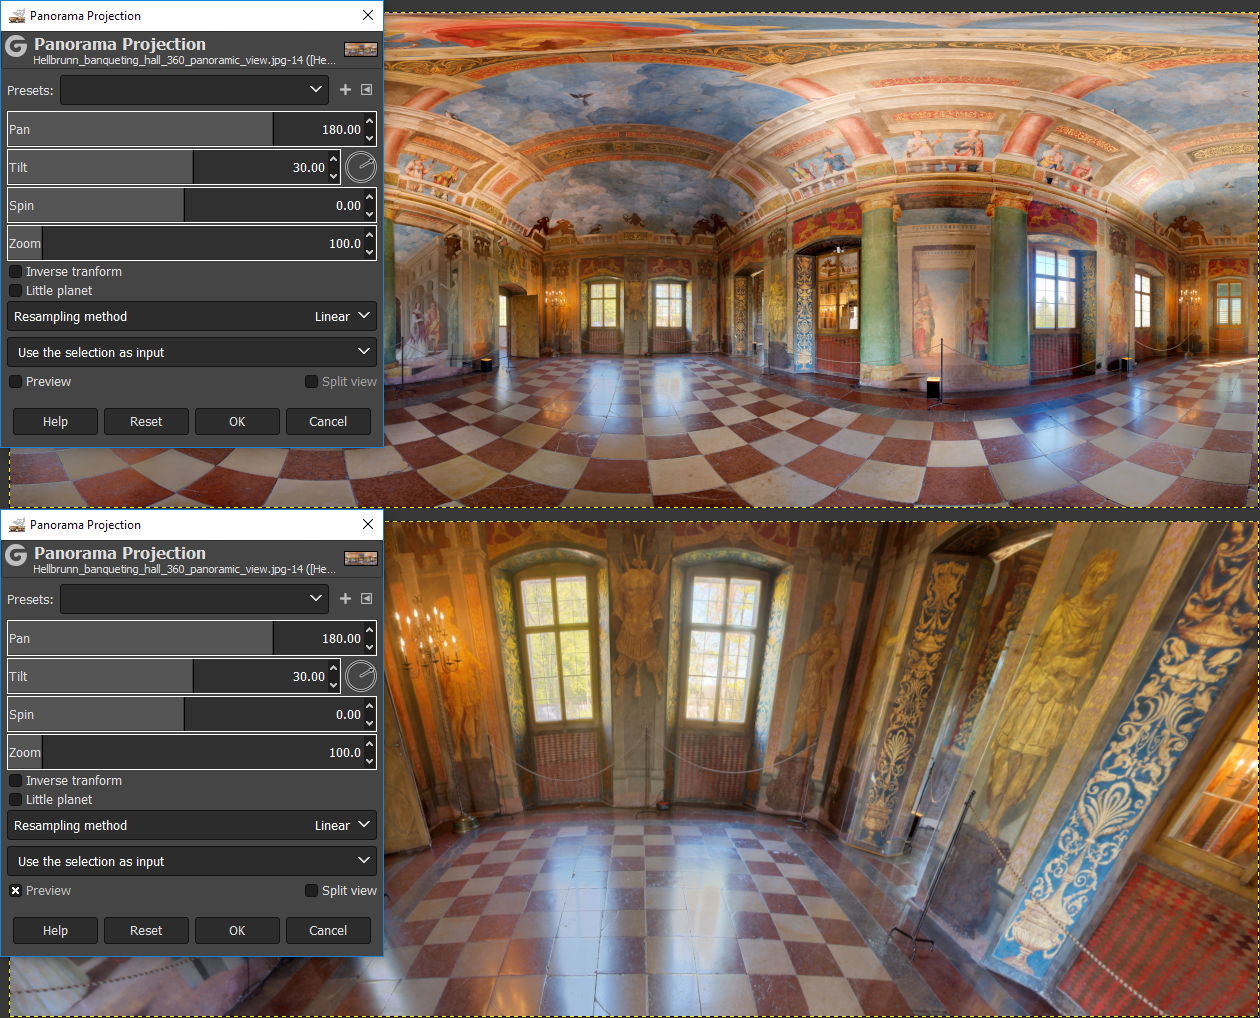Click the Tilt angle dial in bottom dialog
This screenshot has width=1260, height=1018.
coord(360,676)
